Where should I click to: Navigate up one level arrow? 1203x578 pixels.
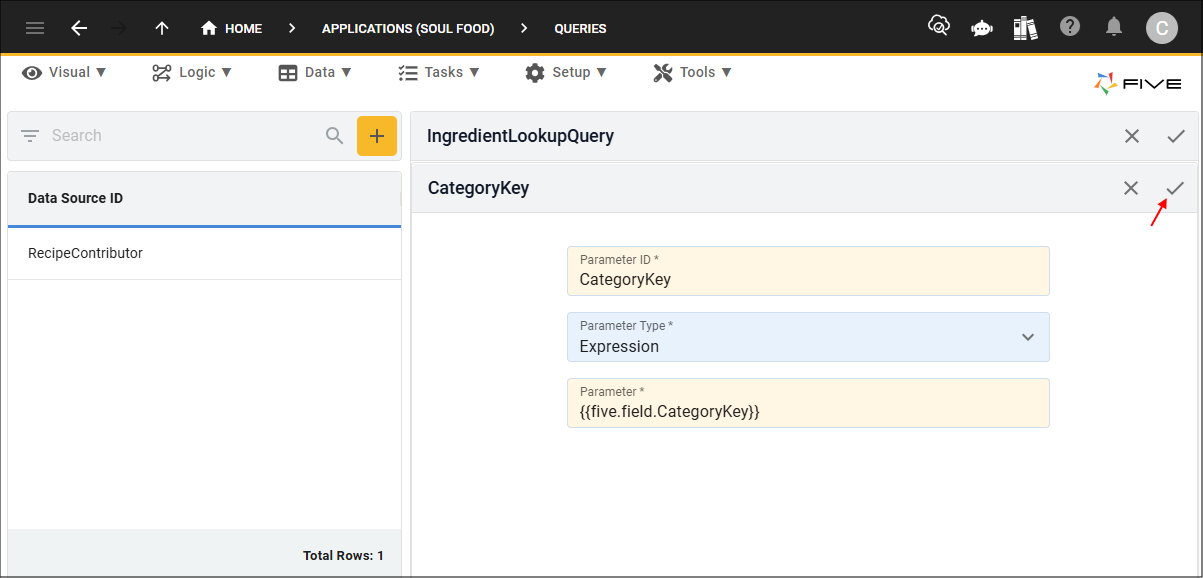[x=162, y=28]
